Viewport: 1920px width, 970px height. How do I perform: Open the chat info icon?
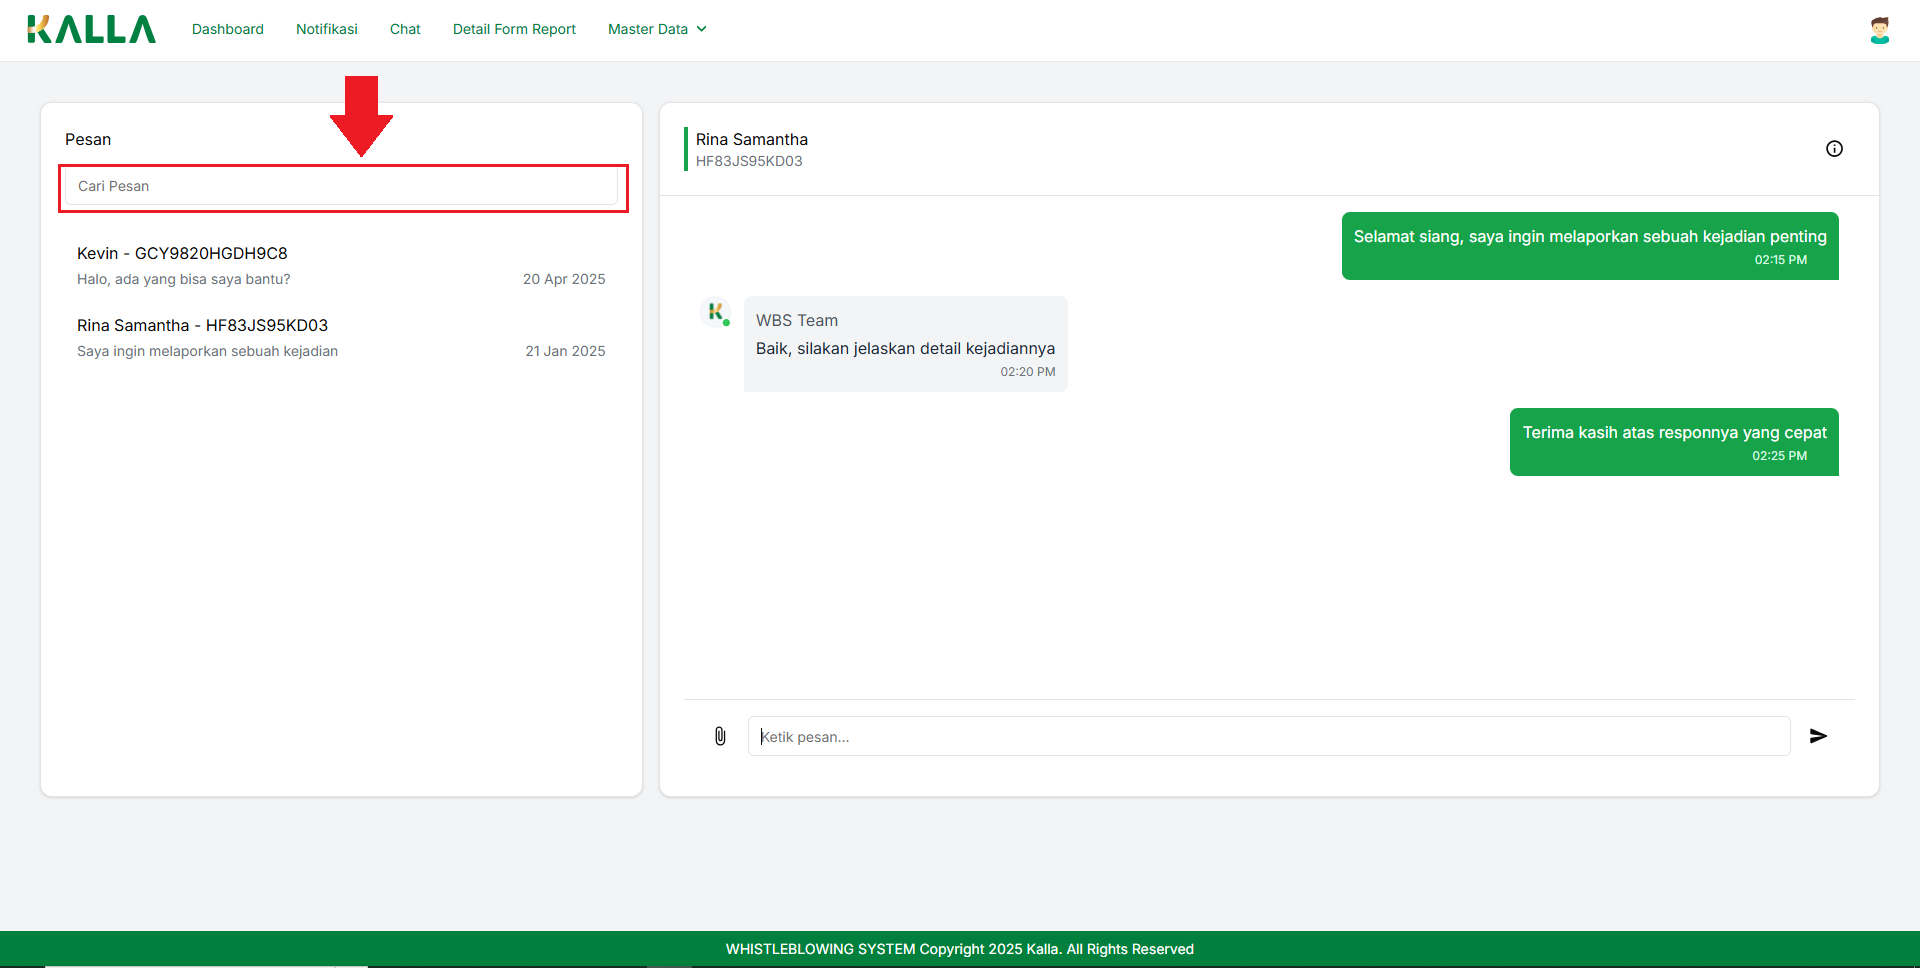1834,149
